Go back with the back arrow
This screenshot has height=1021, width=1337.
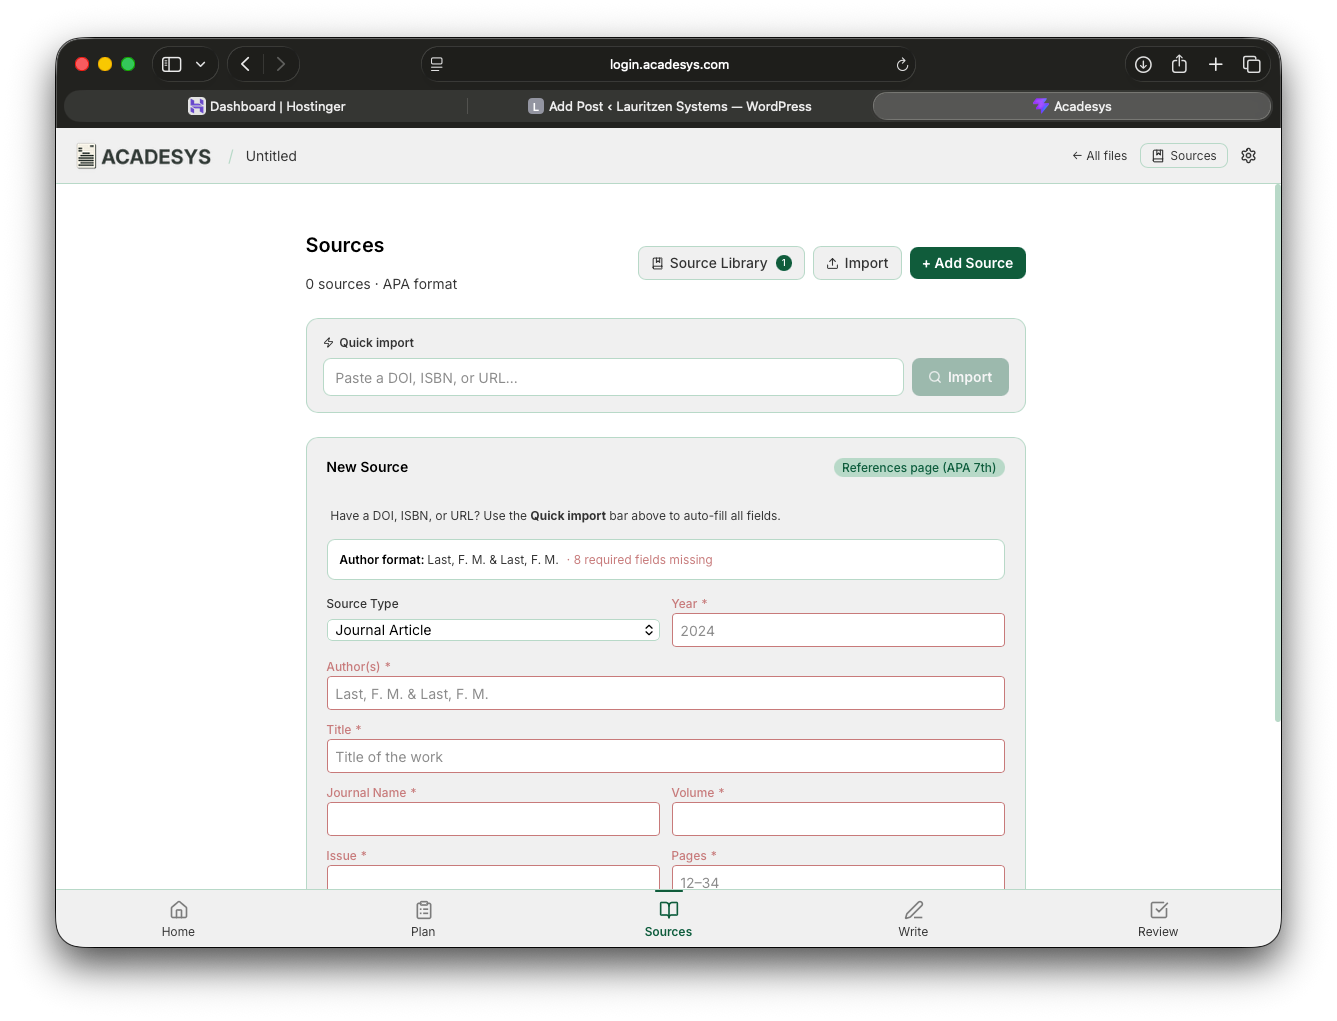pyautogui.click(x=245, y=64)
